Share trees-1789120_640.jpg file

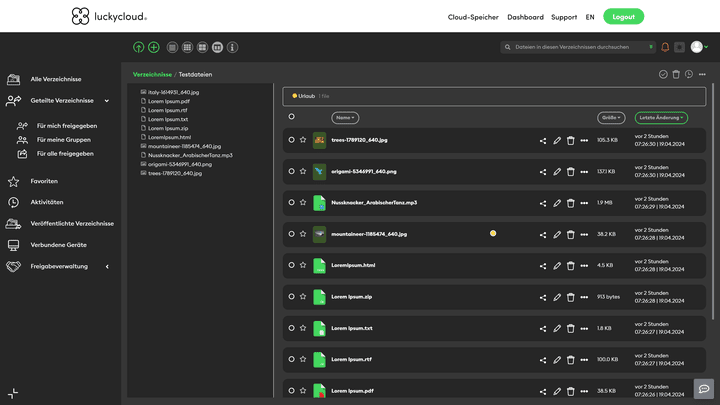[x=543, y=141]
